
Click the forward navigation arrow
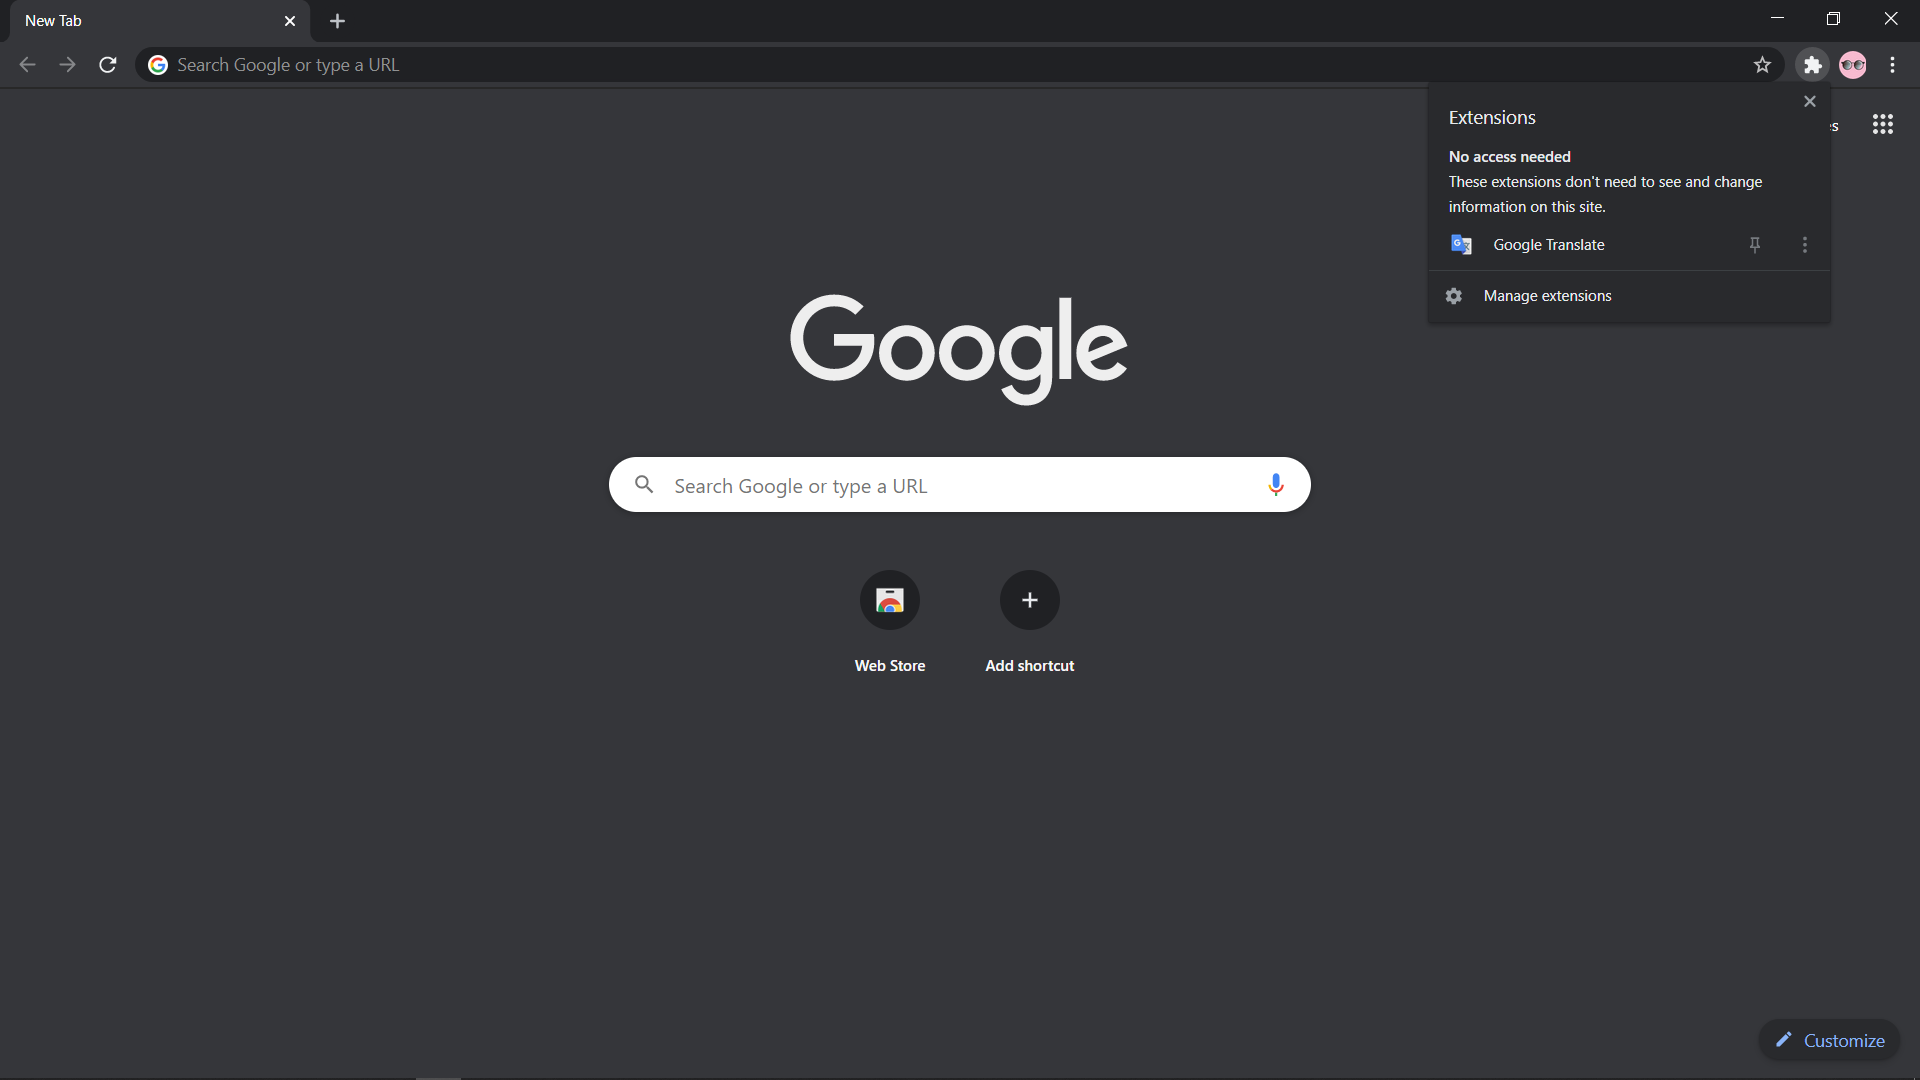coord(67,65)
